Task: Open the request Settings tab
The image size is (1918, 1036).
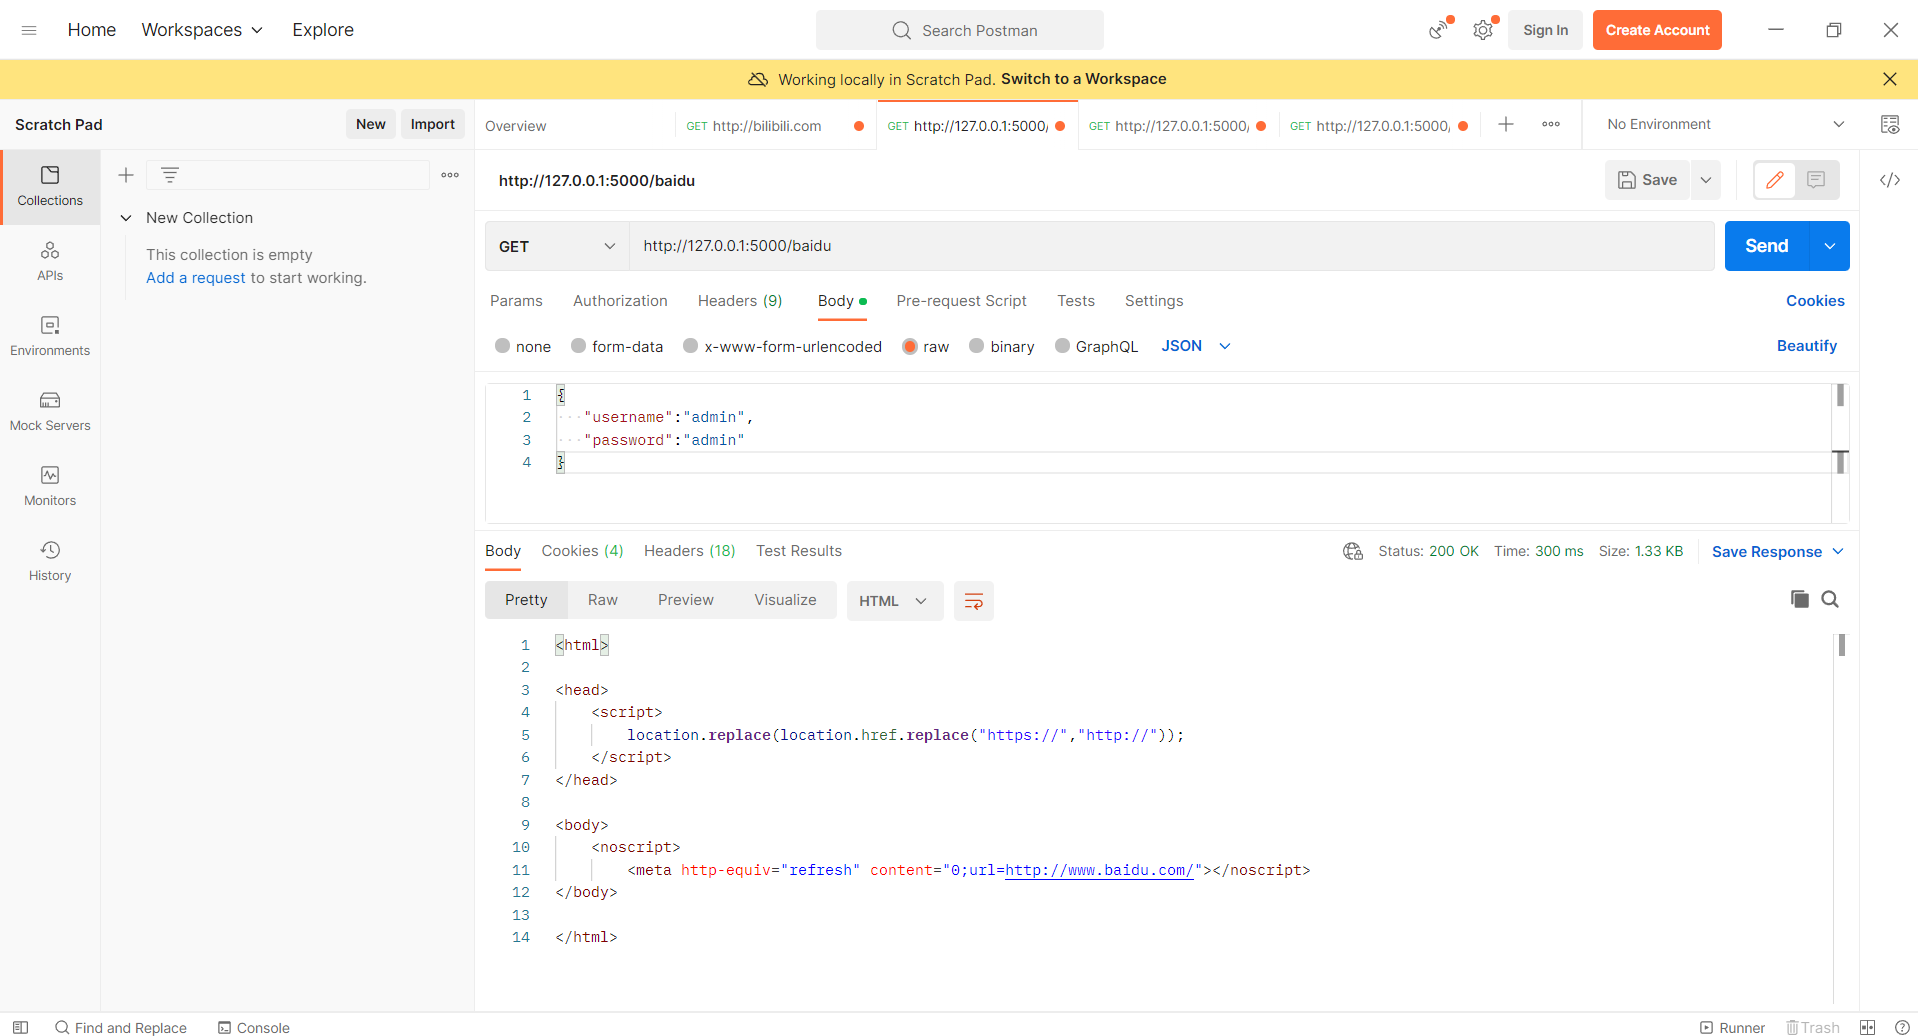Action: (x=1154, y=301)
